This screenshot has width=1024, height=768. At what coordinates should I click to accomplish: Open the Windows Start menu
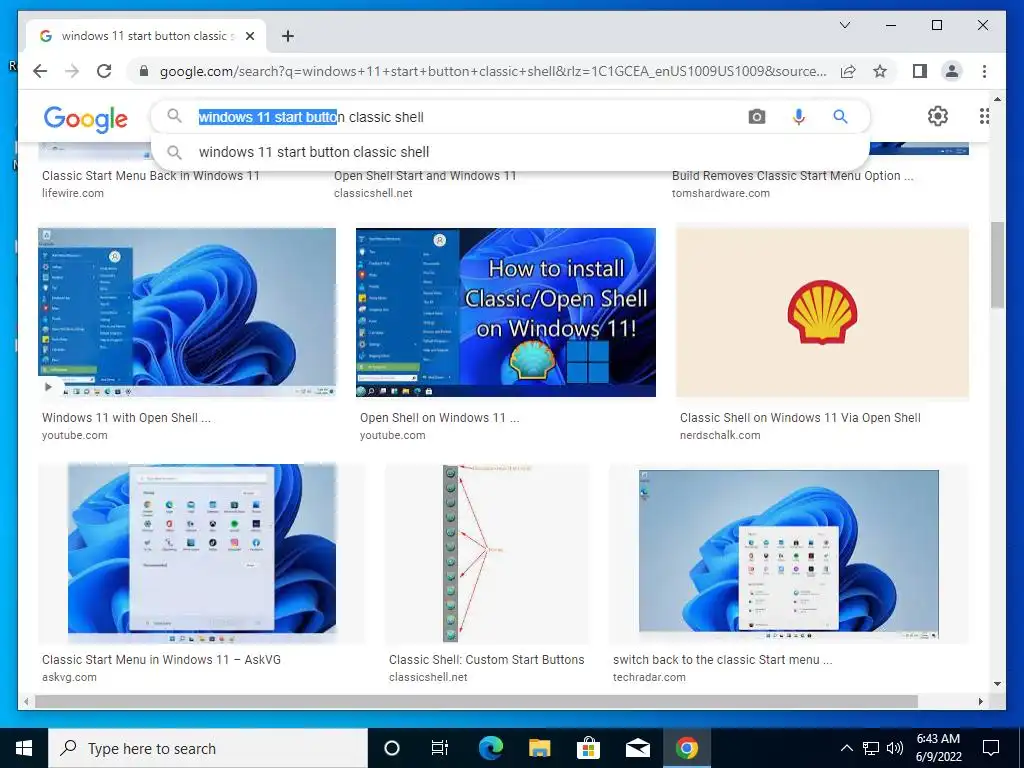click(24, 748)
